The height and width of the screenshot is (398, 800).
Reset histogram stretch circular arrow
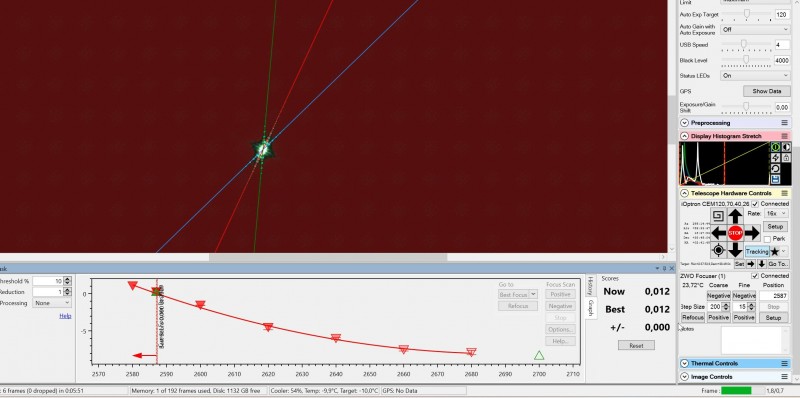[x=775, y=168]
